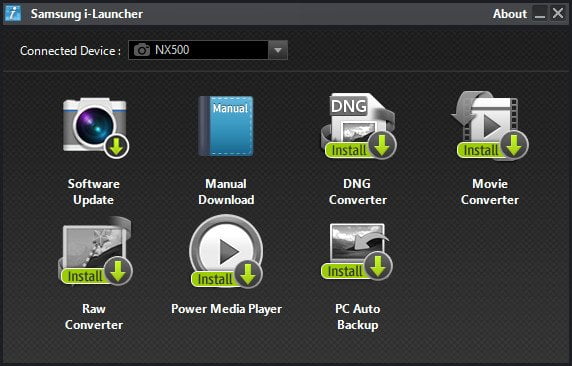Select the NX500 device field
The width and height of the screenshot is (572, 366).
(208, 50)
